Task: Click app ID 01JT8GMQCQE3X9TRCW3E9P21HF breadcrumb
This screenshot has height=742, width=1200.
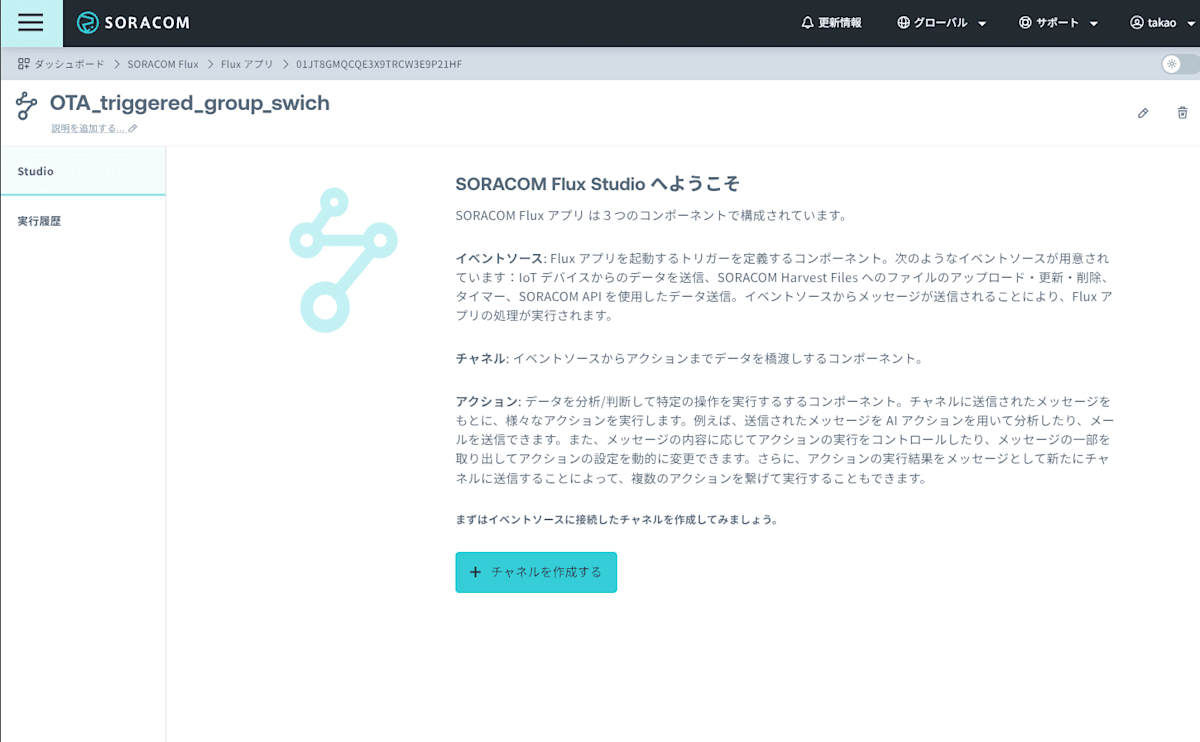Action: (x=379, y=64)
